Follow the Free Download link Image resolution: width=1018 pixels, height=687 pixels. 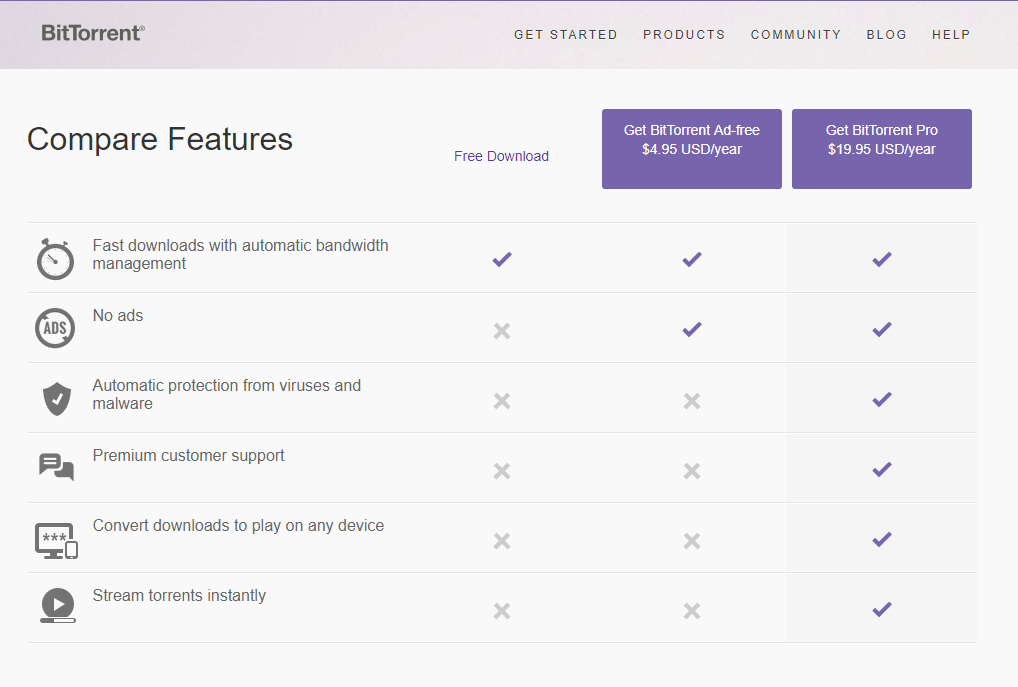[501, 156]
